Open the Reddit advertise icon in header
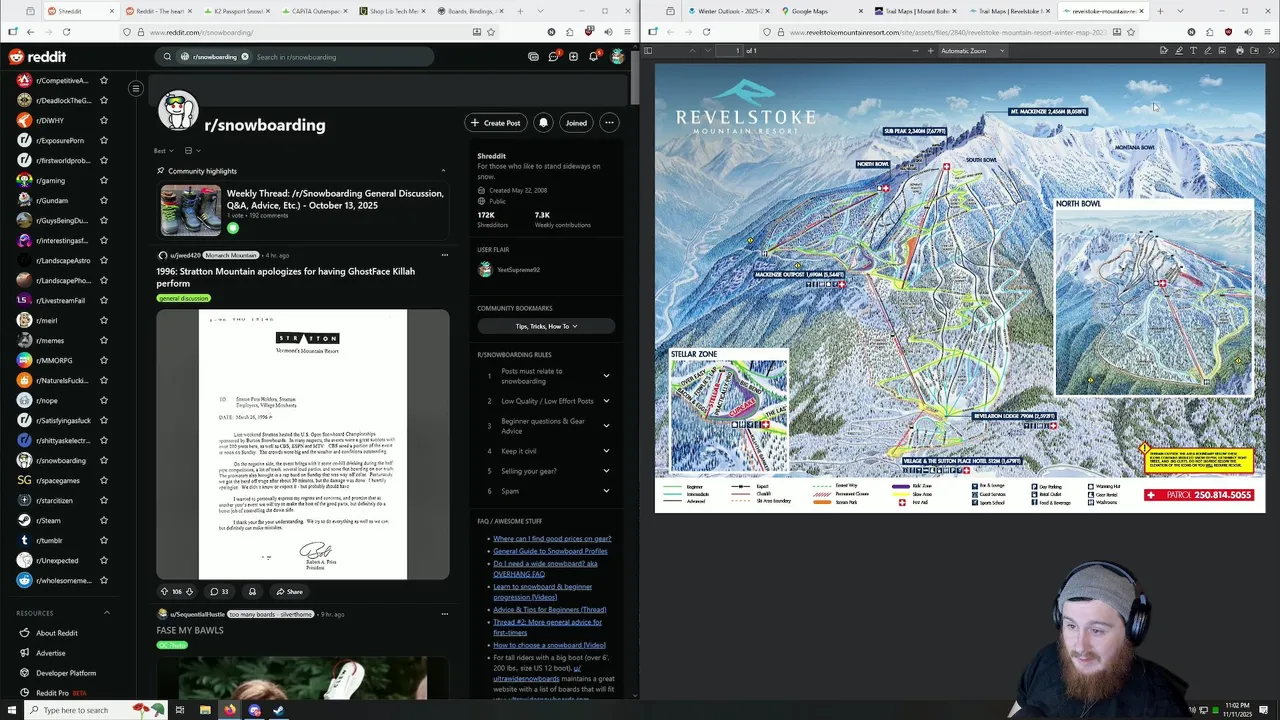 [x=533, y=57]
